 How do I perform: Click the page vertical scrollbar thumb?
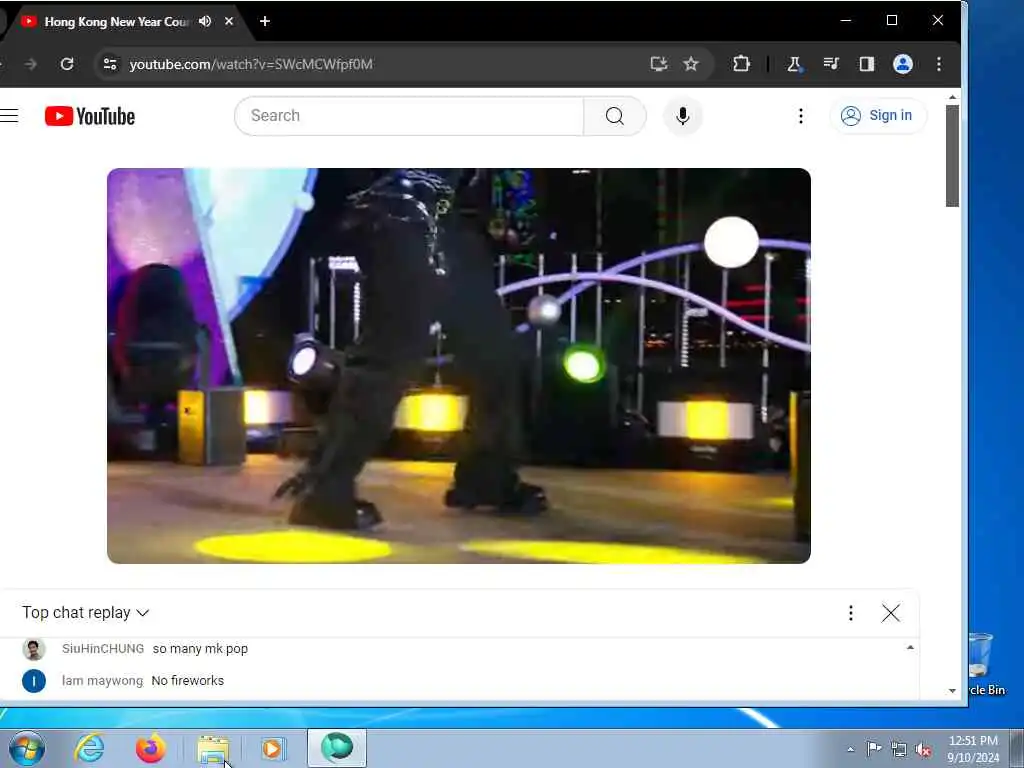pyautogui.click(x=952, y=155)
